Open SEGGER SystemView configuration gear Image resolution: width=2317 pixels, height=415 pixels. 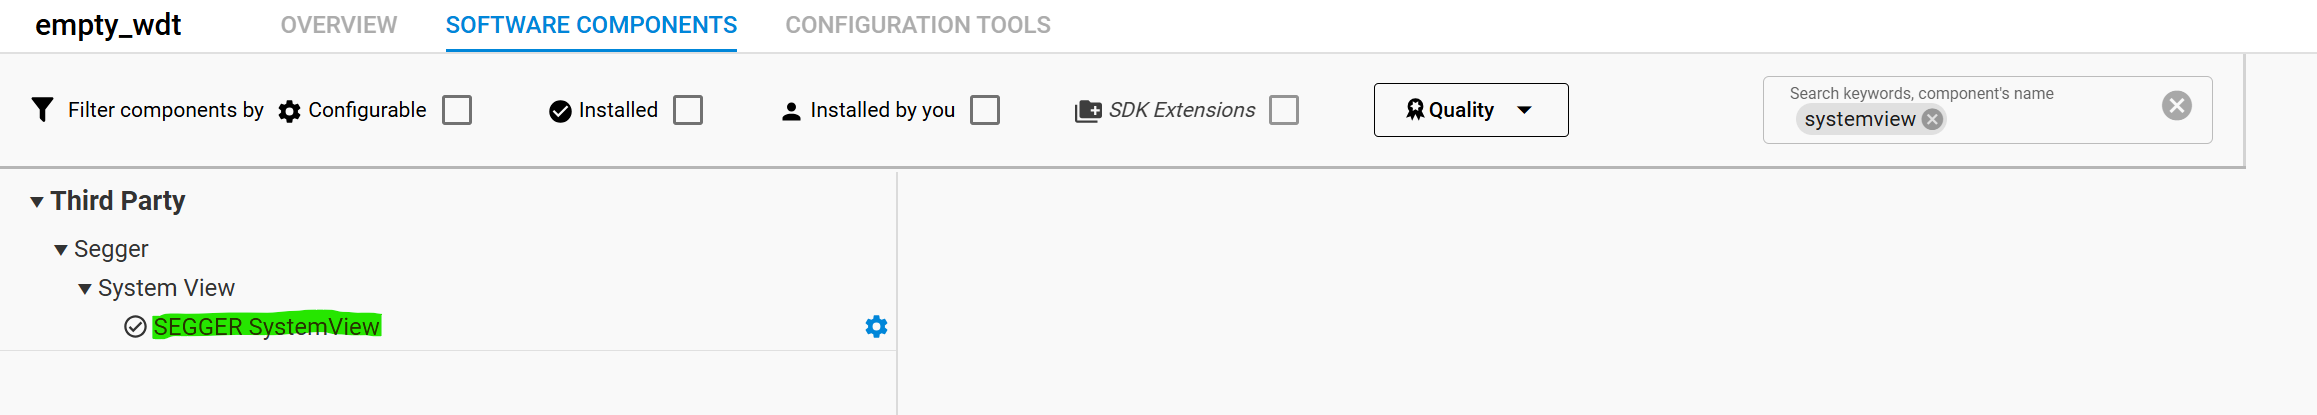tap(876, 327)
